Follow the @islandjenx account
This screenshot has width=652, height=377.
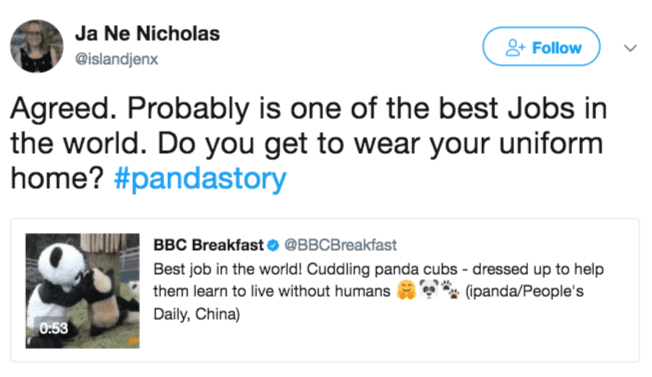541,47
